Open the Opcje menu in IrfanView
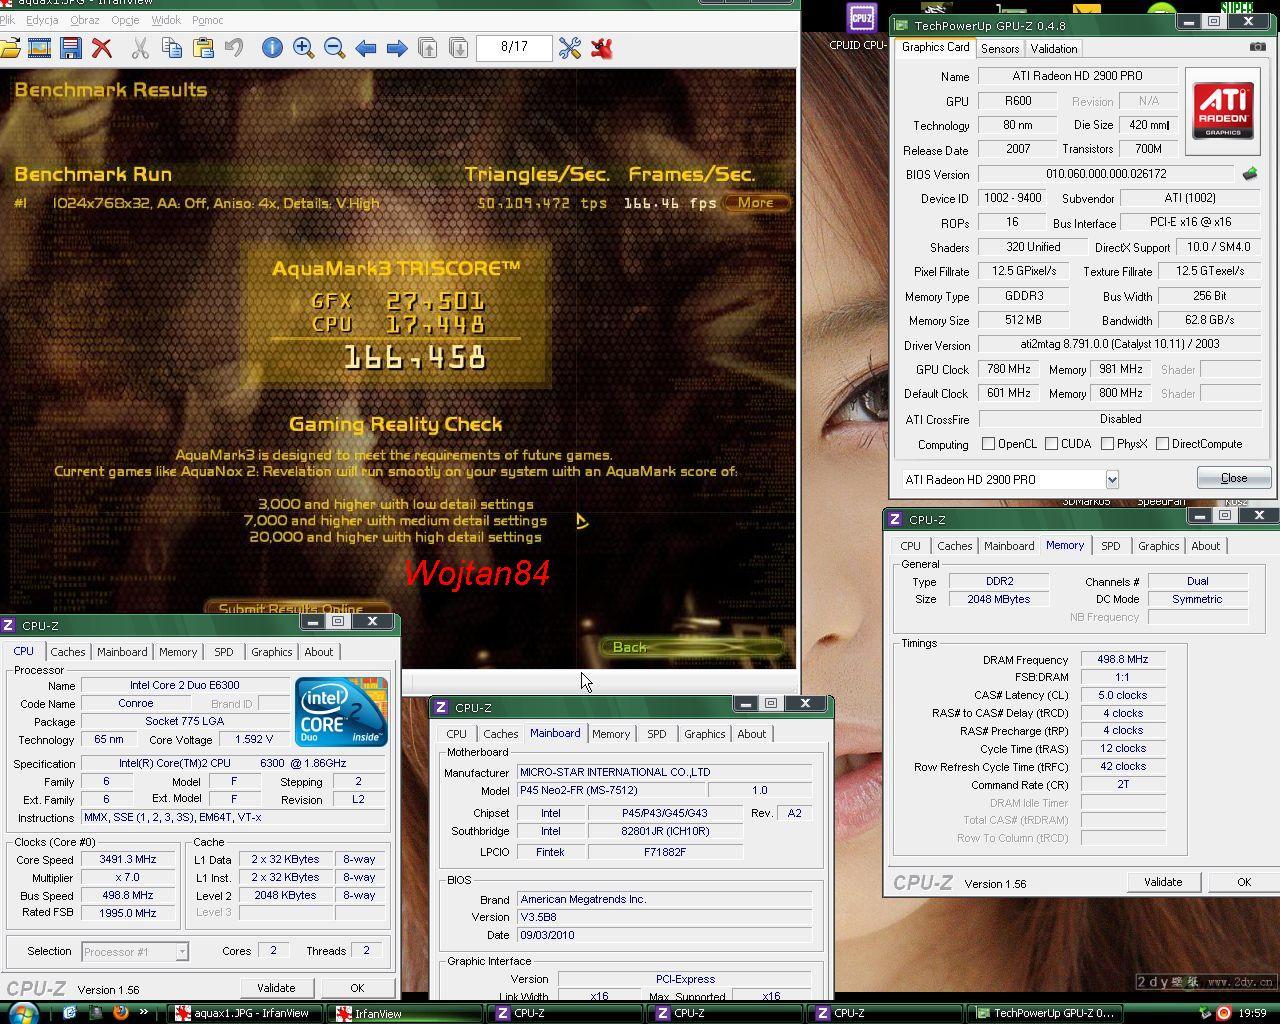 point(125,20)
